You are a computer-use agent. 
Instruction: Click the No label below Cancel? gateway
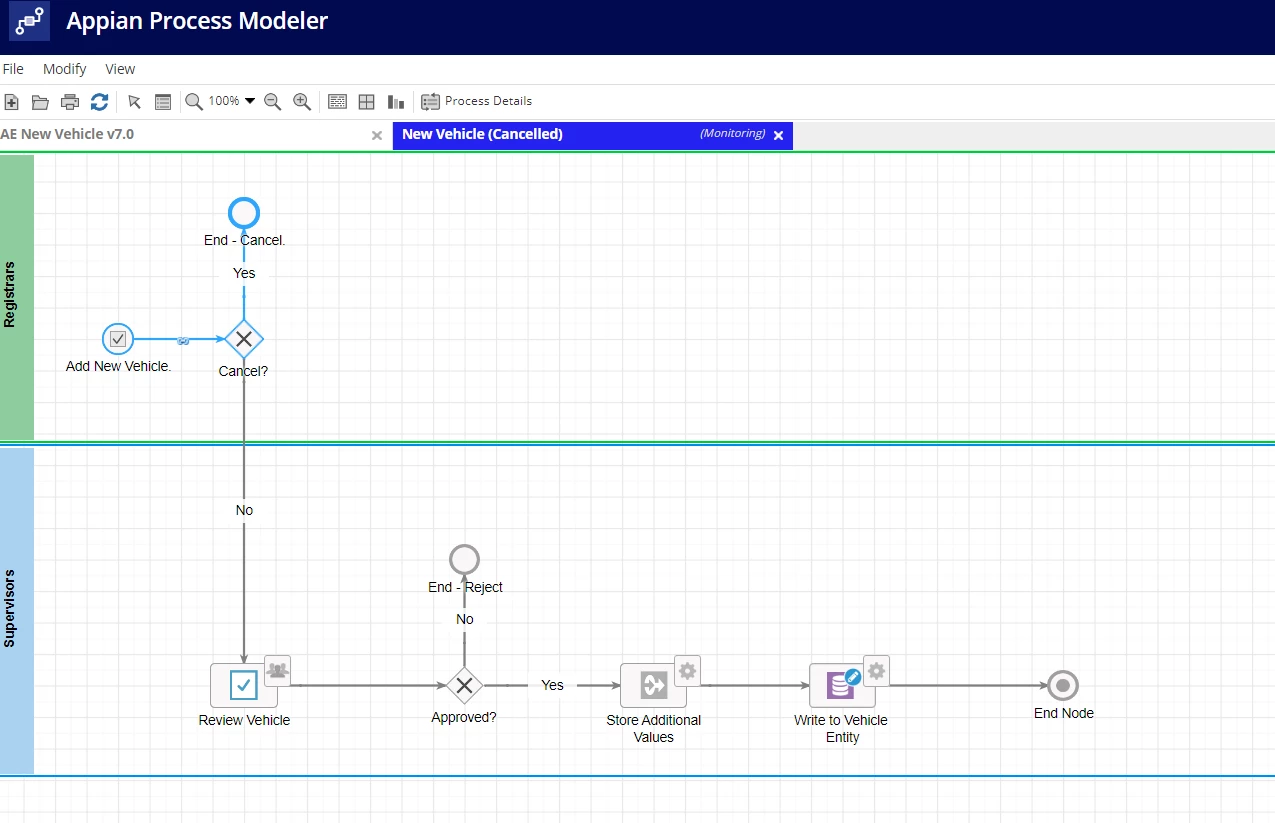click(244, 510)
